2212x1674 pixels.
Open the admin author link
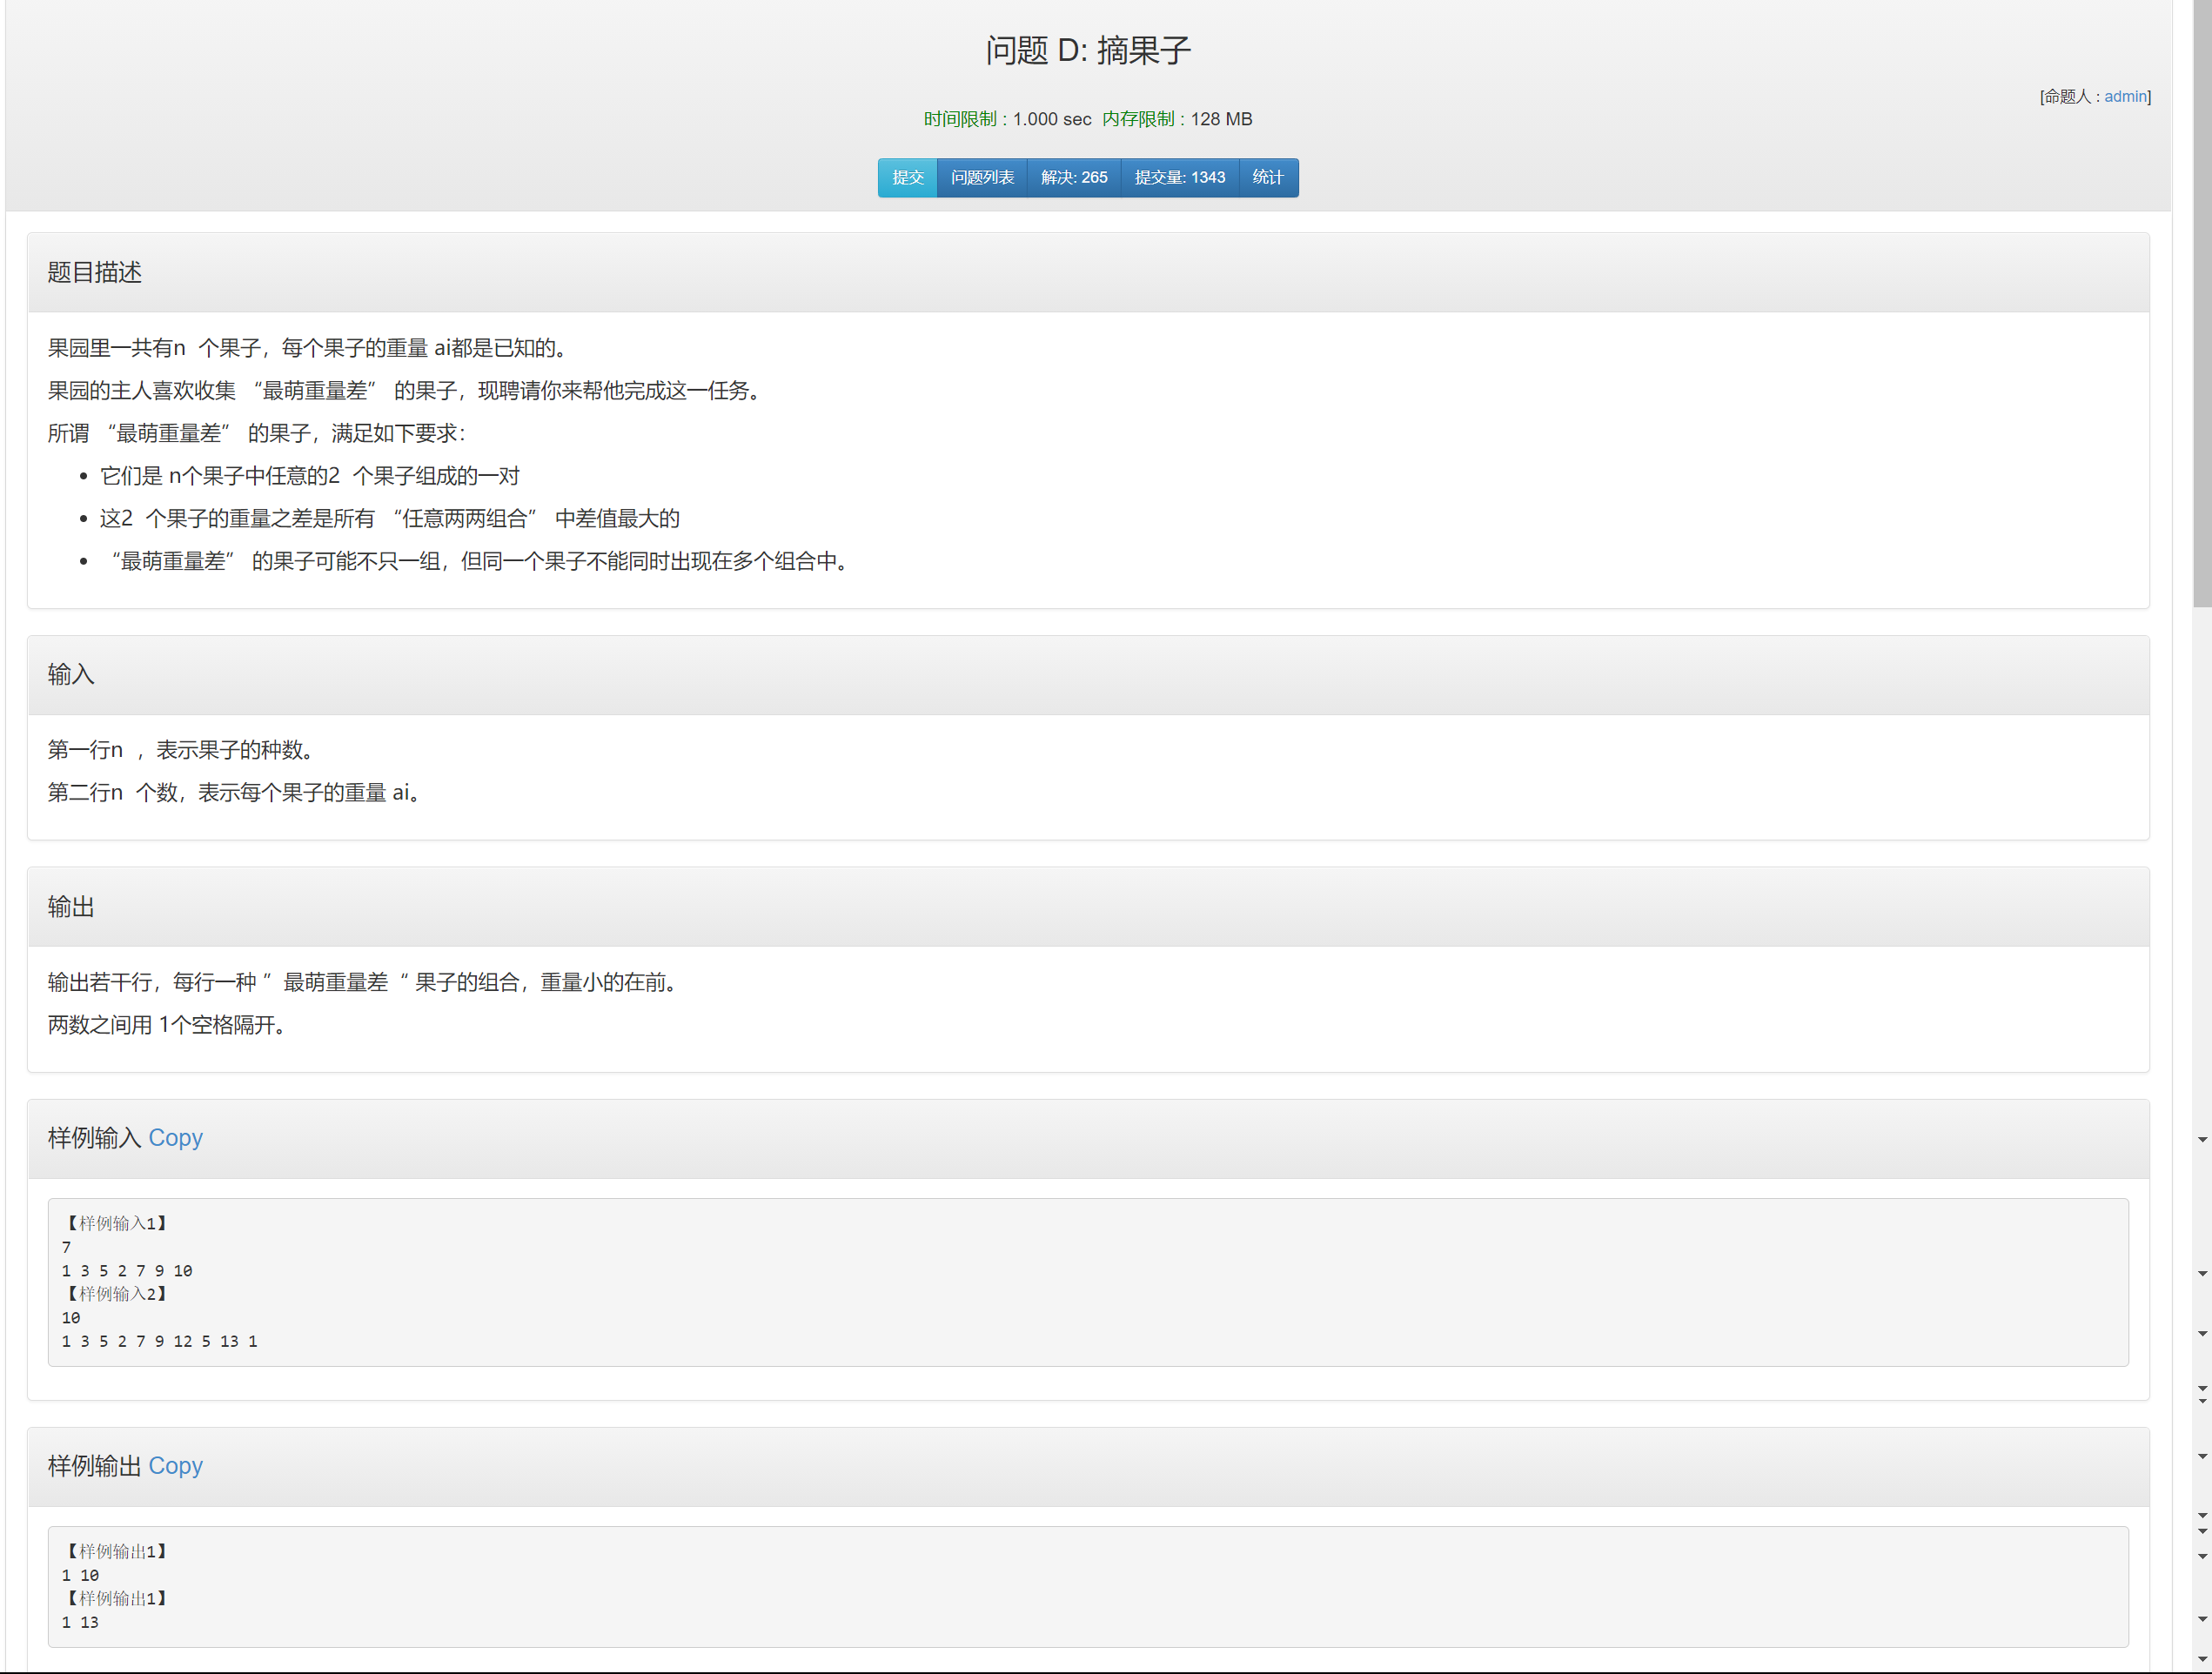click(x=2125, y=97)
